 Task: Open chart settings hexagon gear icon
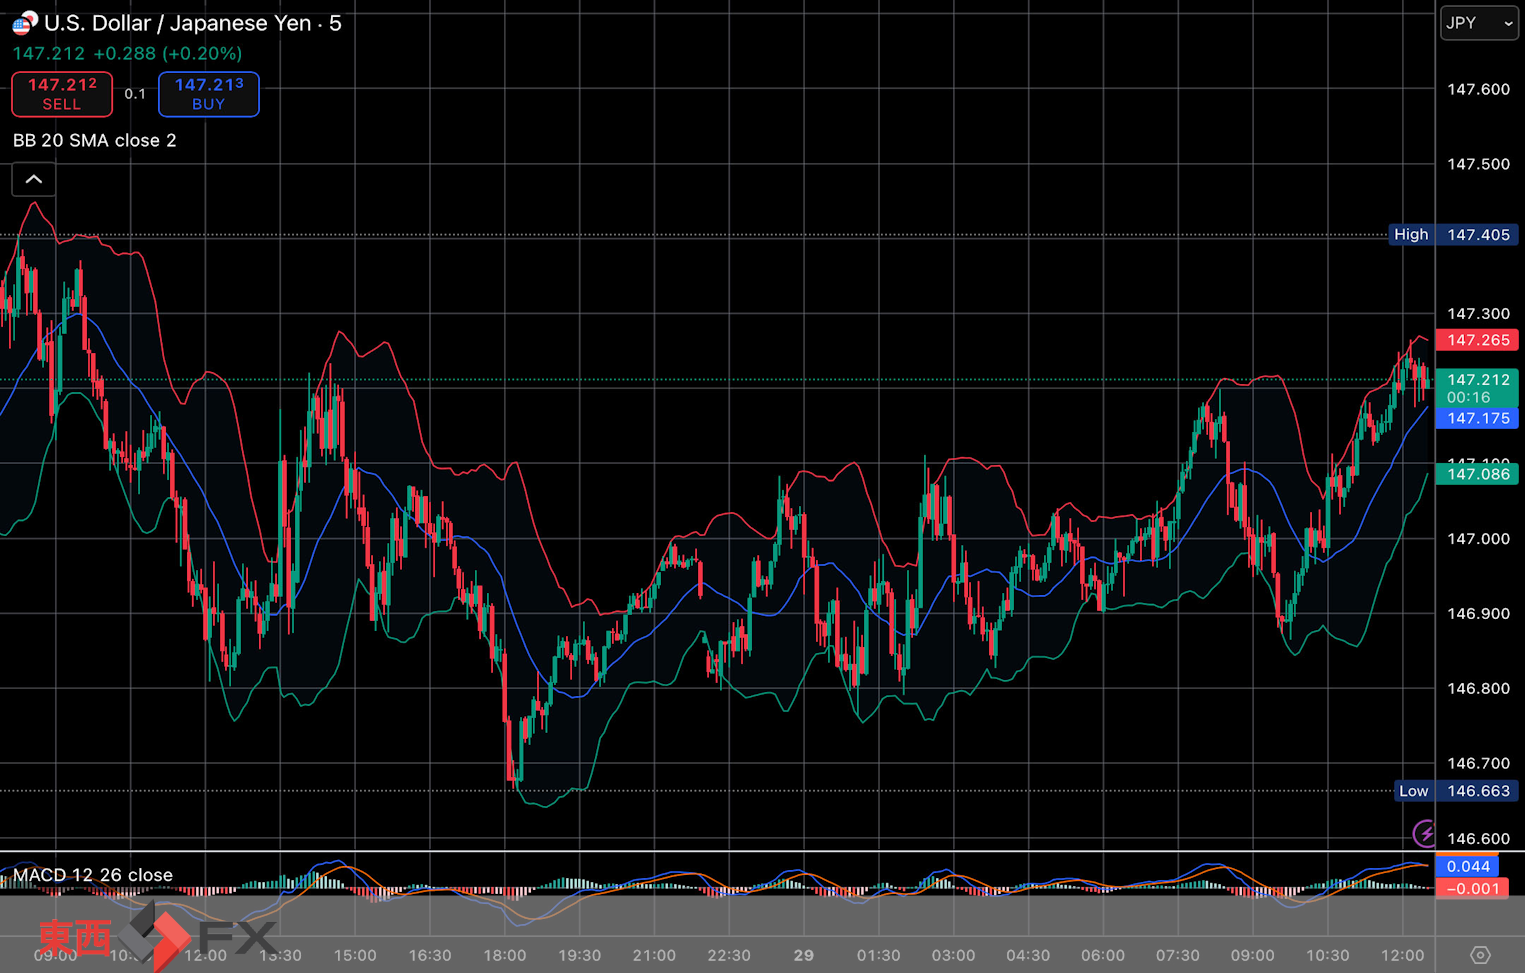click(x=1480, y=955)
